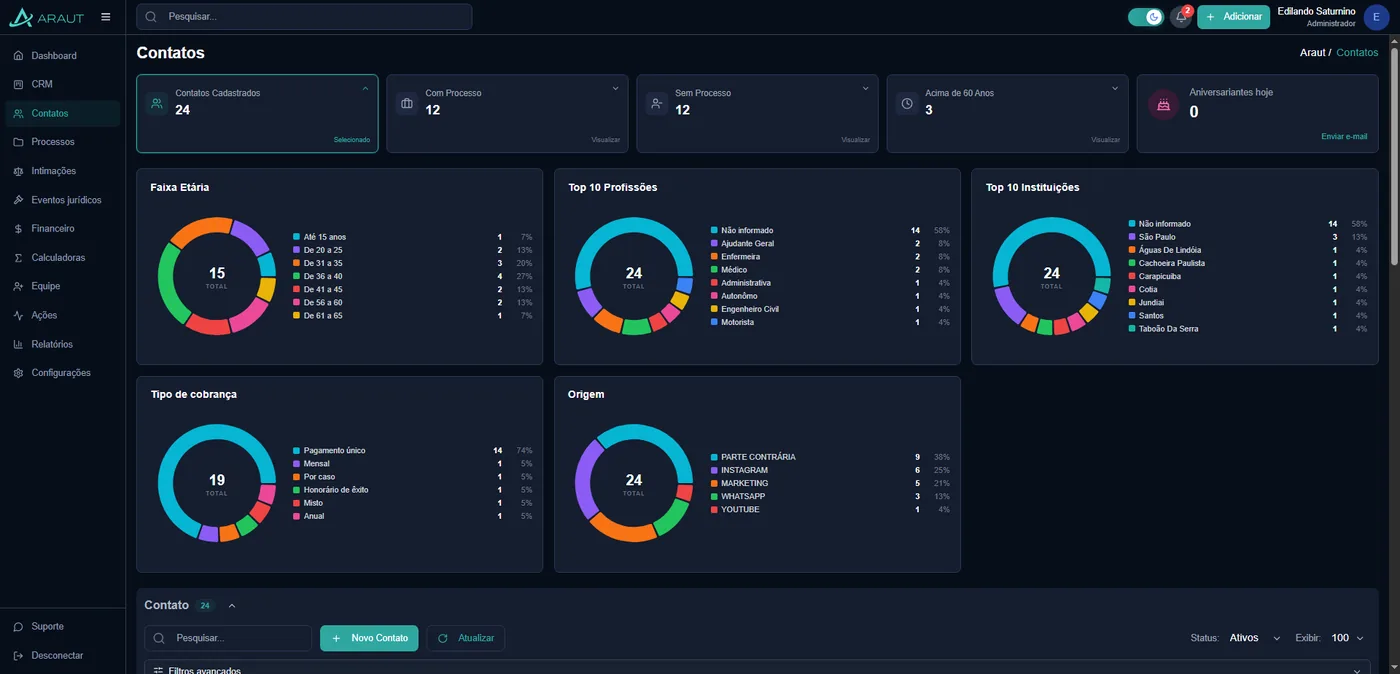This screenshot has width=1400, height=674.
Task: Click the contact search input field
Action: (228, 638)
